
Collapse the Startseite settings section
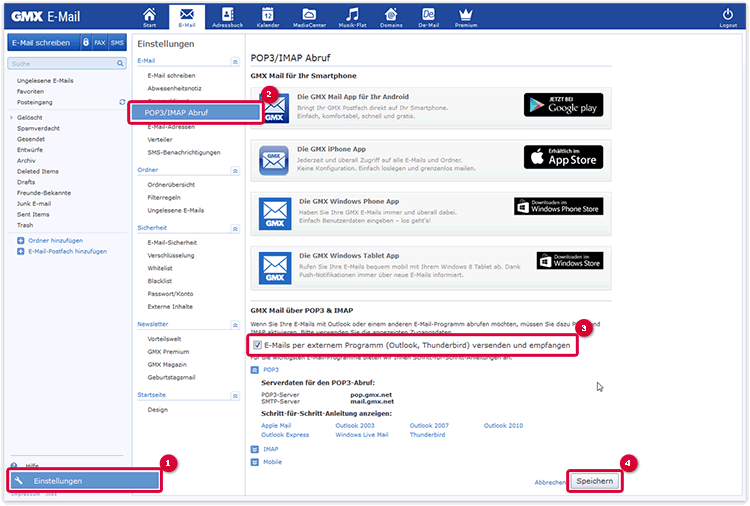coord(235,396)
